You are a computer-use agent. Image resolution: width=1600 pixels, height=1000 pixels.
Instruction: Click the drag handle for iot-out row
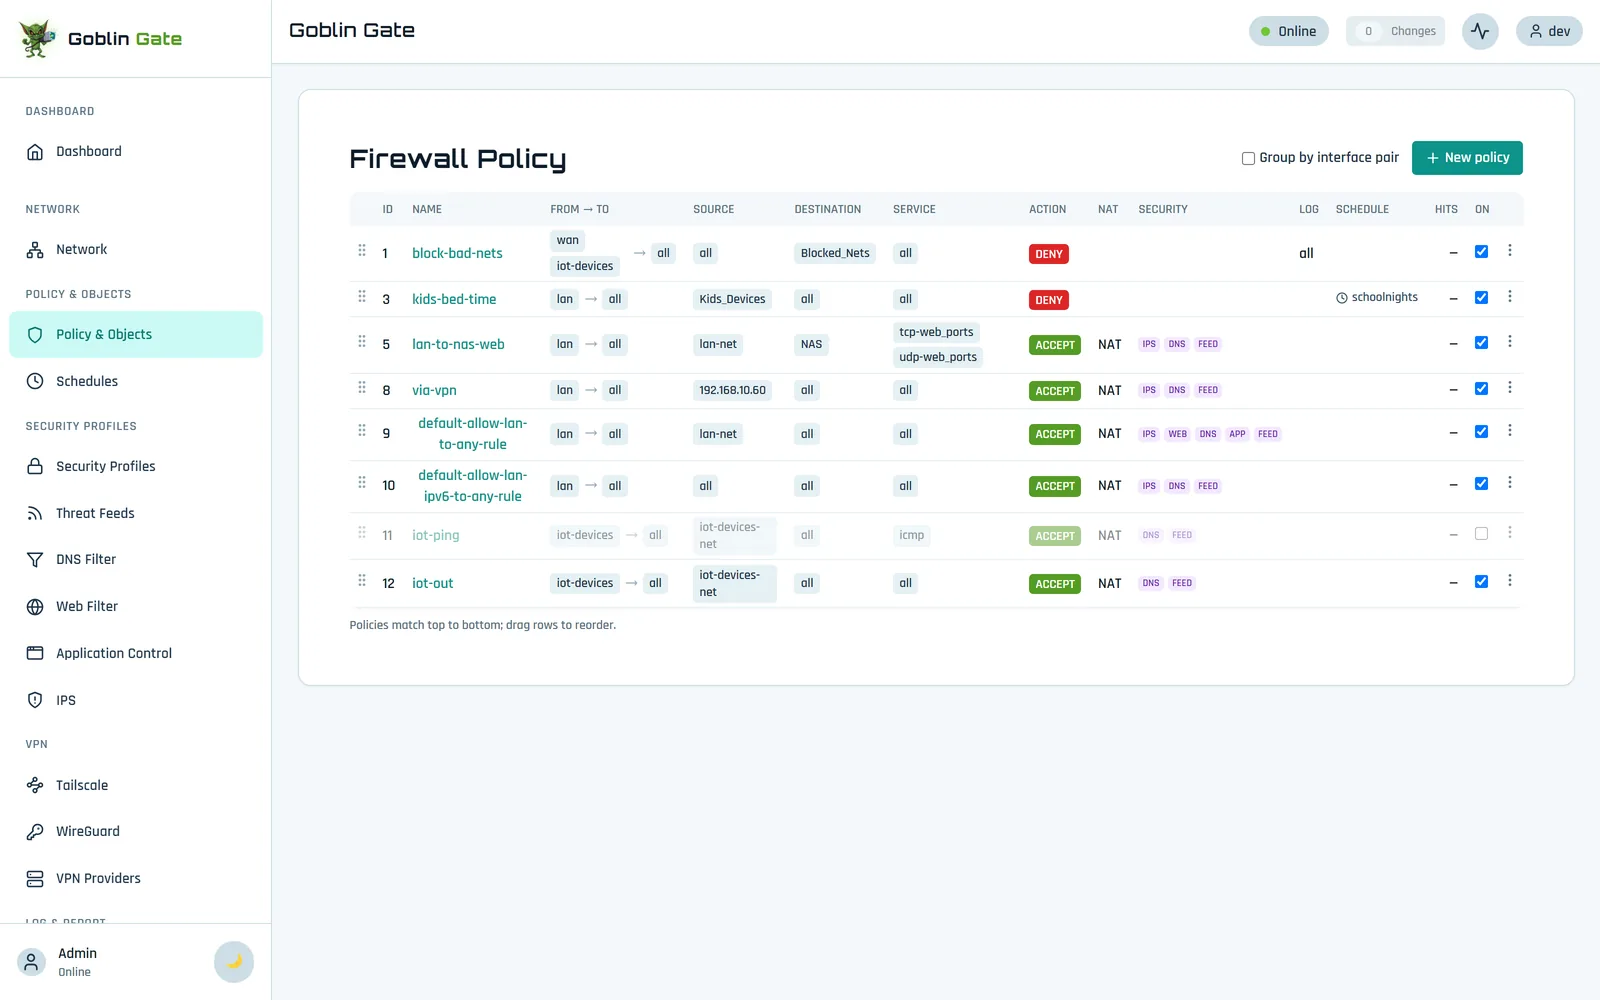coord(362,581)
